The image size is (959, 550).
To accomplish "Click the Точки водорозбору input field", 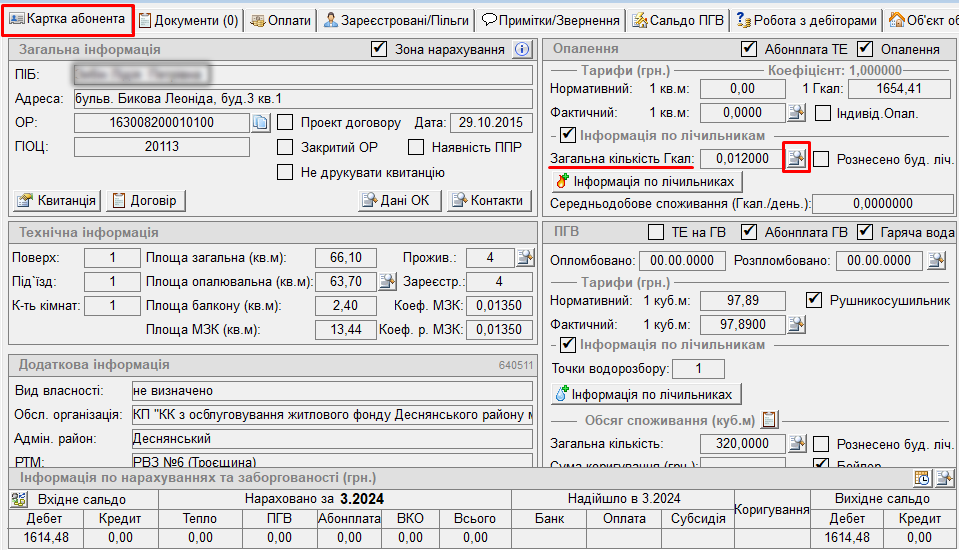I will click(698, 369).
